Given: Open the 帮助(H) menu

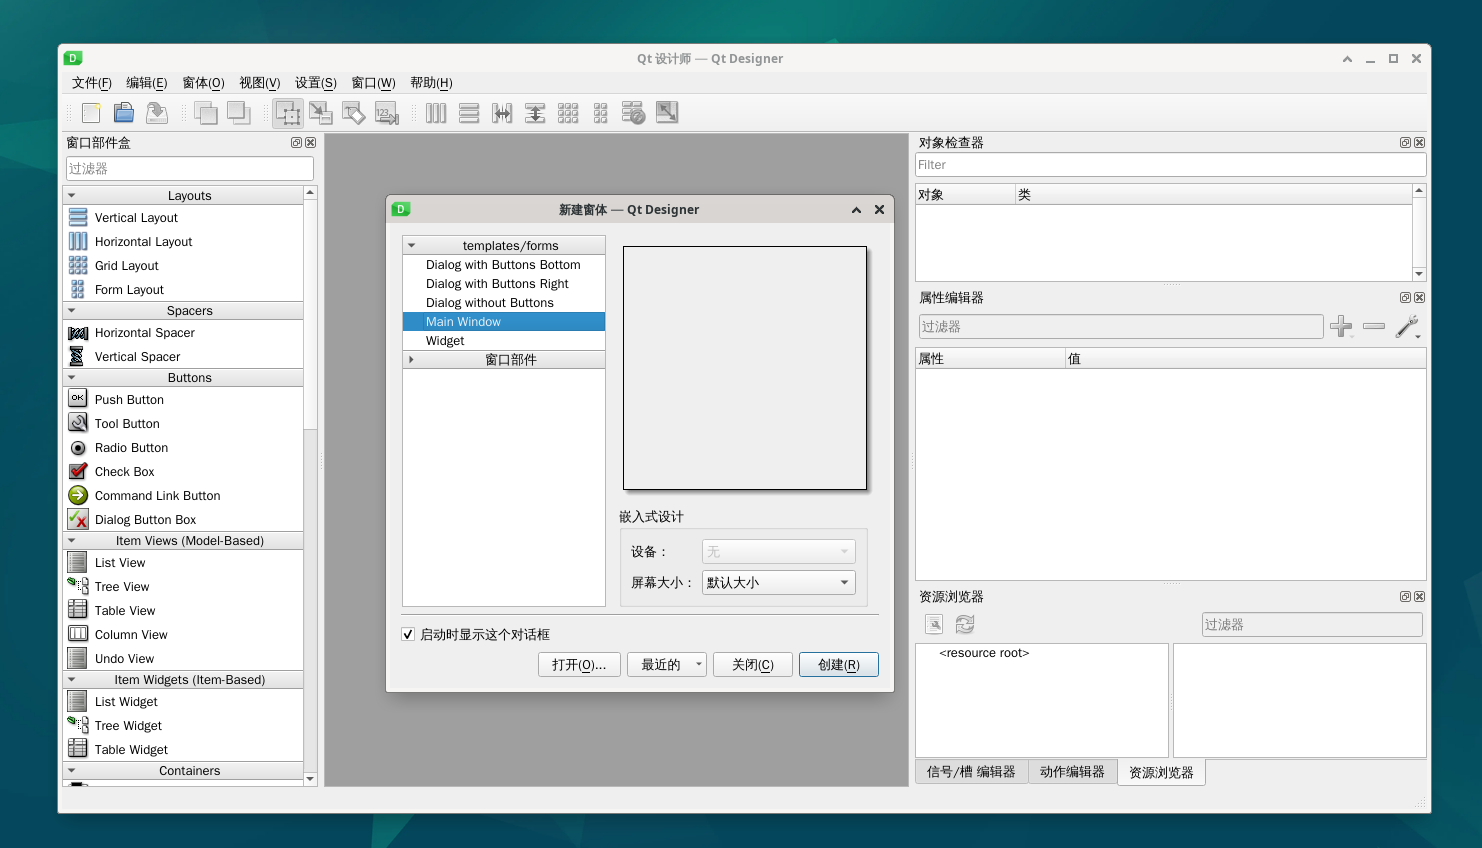Looking at the screenshot, I should tap(431, 83).
